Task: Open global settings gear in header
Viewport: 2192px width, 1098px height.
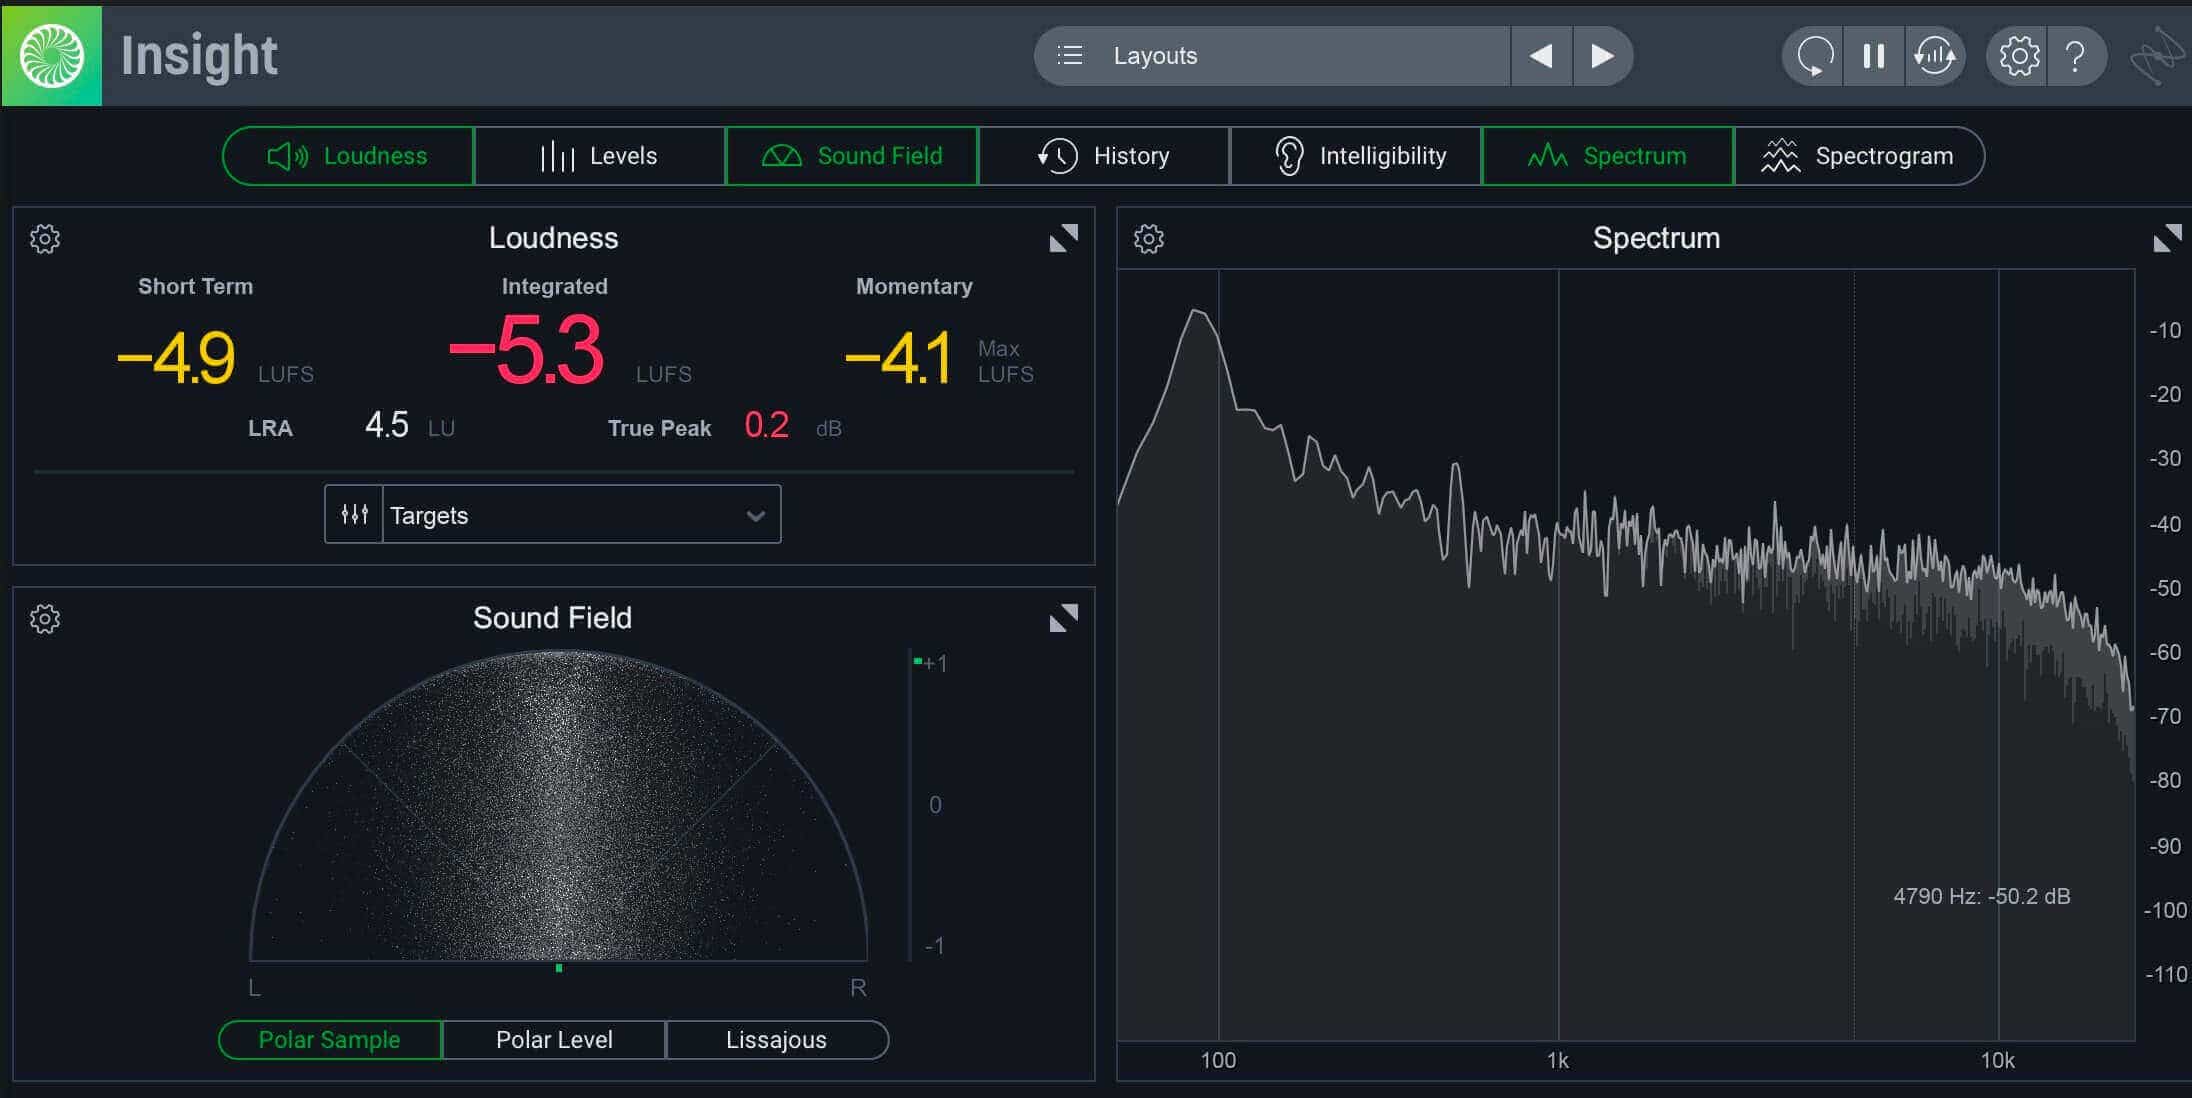Action: (x=2019, y=56)
